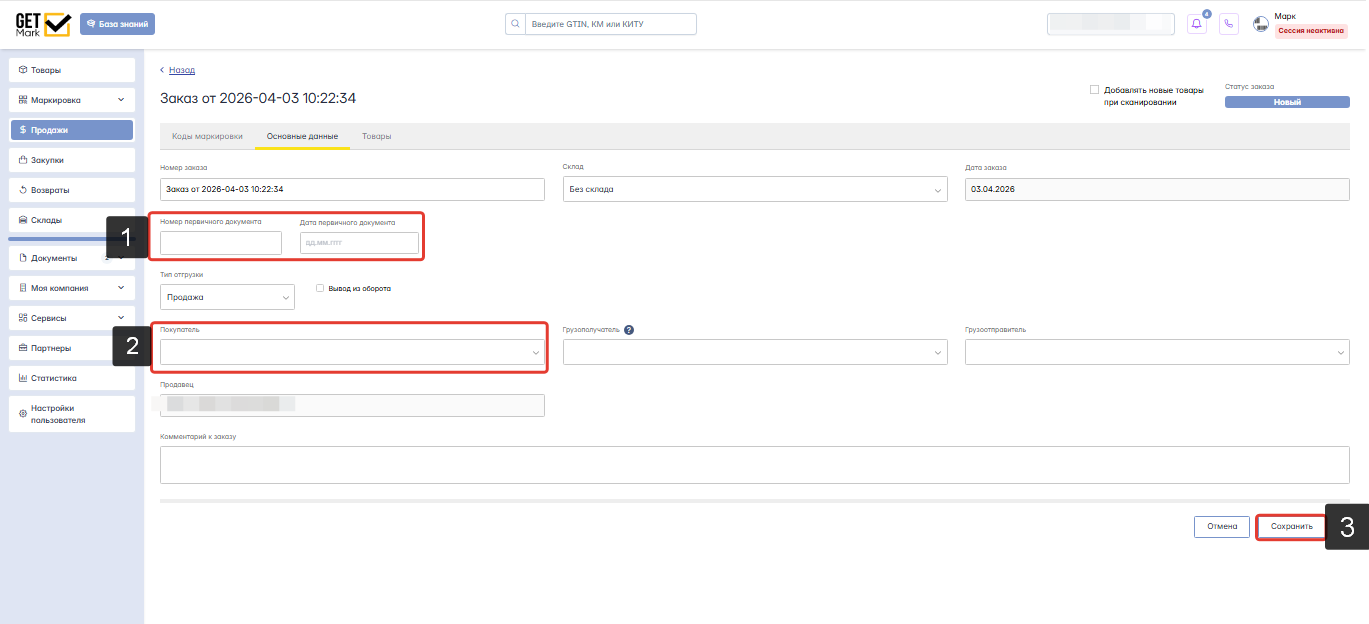Open the Тип отгрузки dropdown
Screen dimensions: 1369x624
(227, 297)
